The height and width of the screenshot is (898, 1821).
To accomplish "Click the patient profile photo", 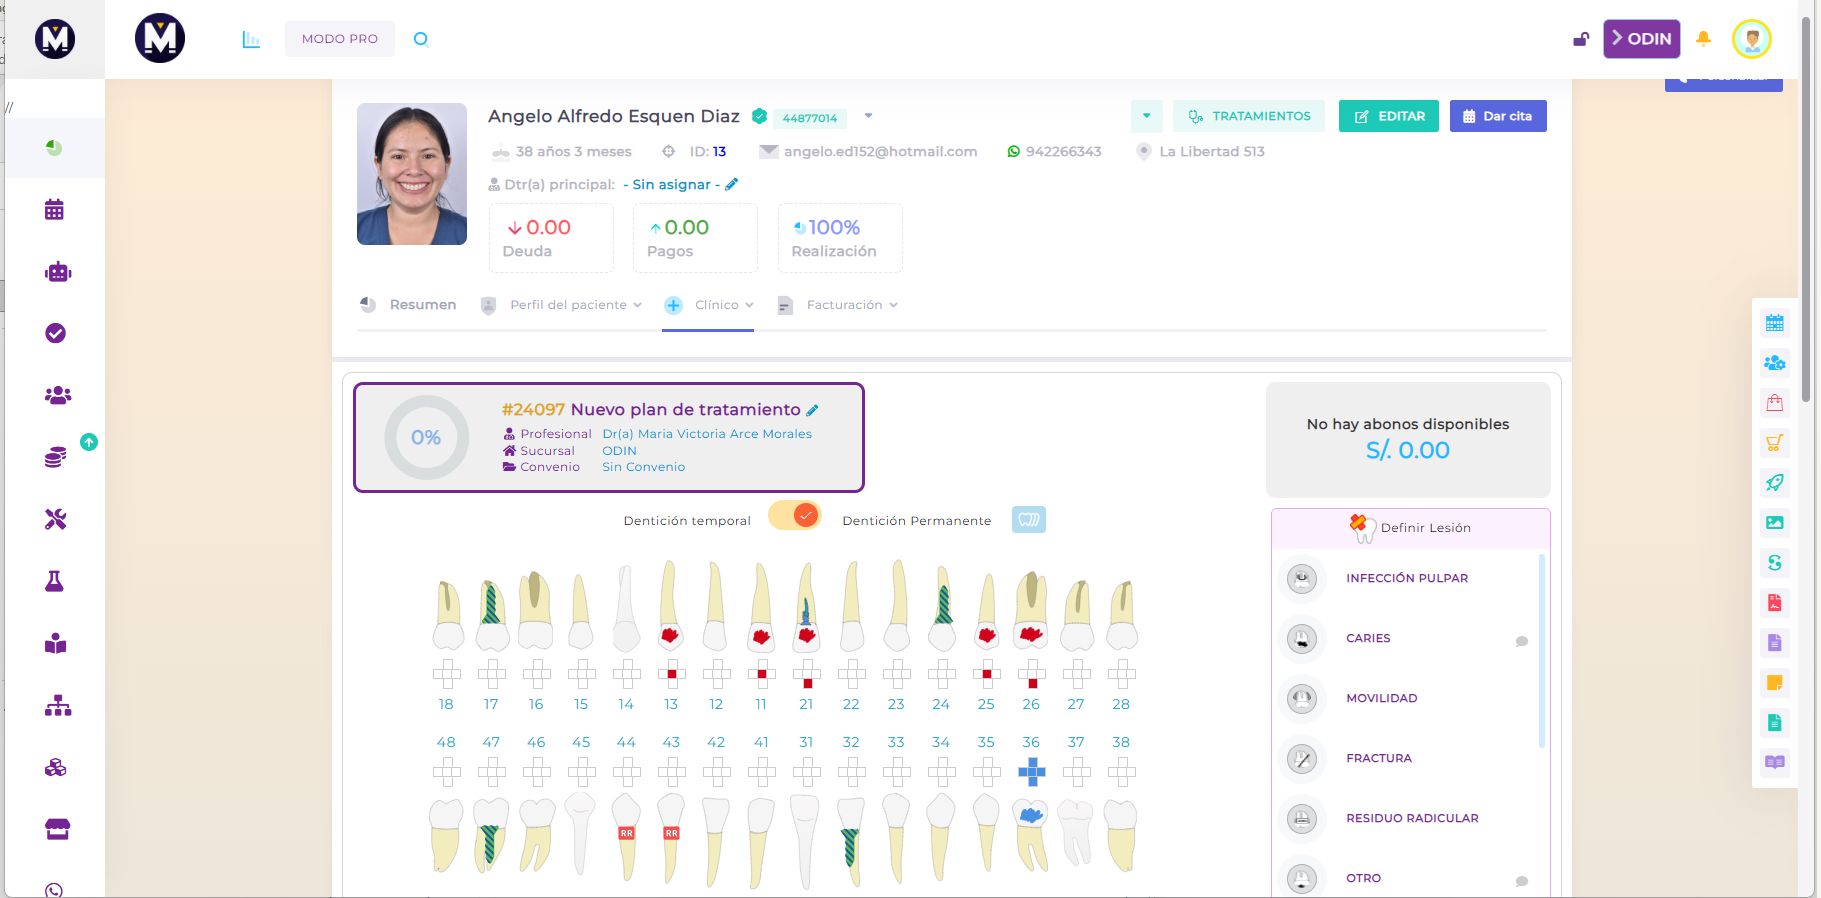I will pyautogui.click(x=412, y=174).
